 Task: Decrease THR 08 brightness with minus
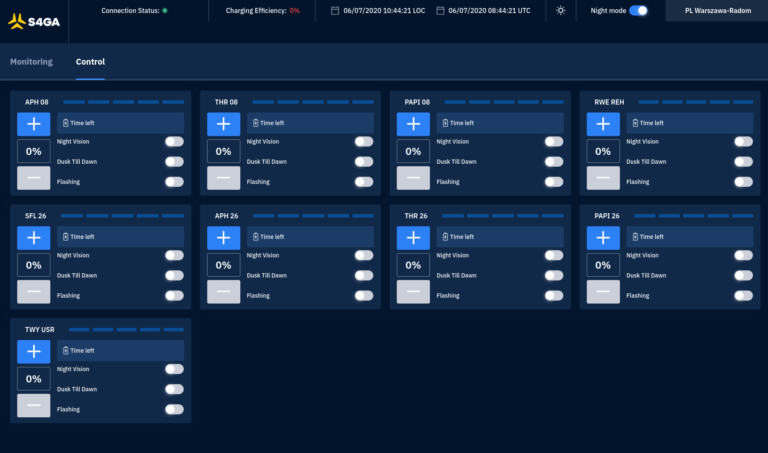pyautogui.click(x=223, y=179)
